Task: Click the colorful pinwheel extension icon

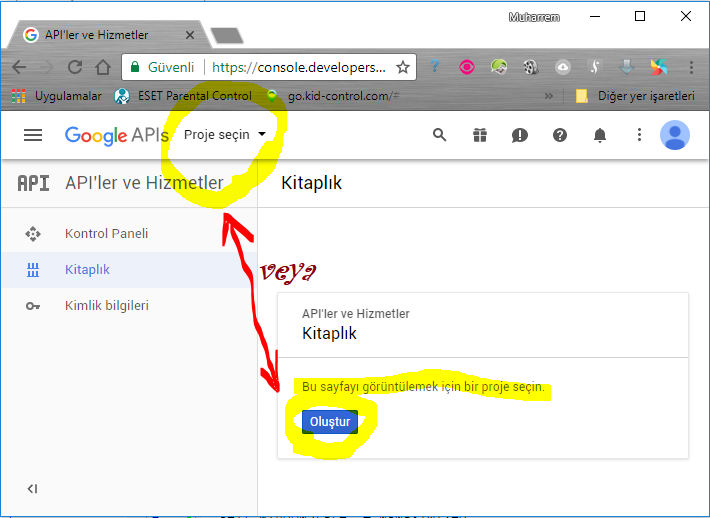Action: (659, 67)
